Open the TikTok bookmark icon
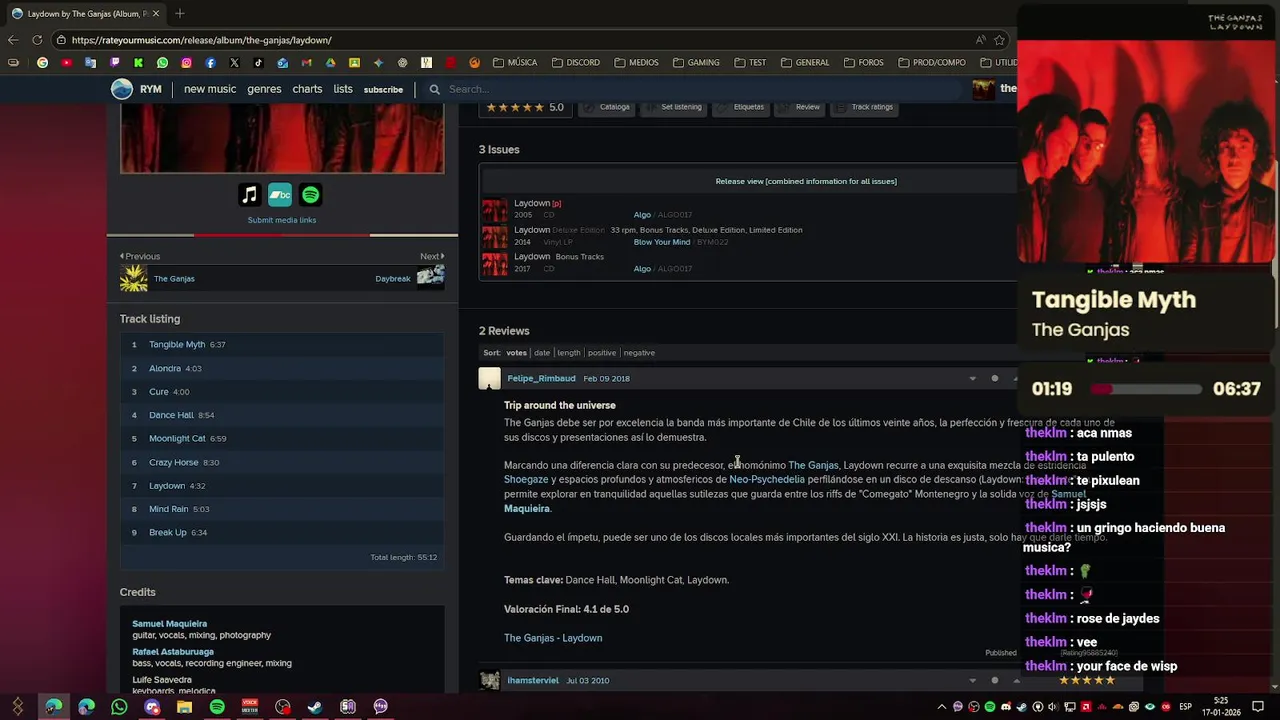The width and height of the screenshot is (1280, 720). (x=258, y=62)
